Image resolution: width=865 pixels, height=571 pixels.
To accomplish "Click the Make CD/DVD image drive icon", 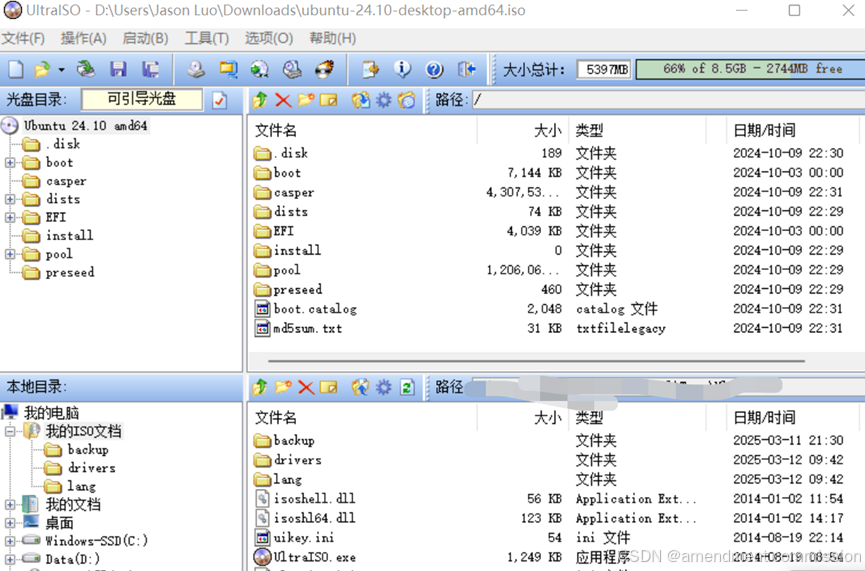I will point(195,69).
